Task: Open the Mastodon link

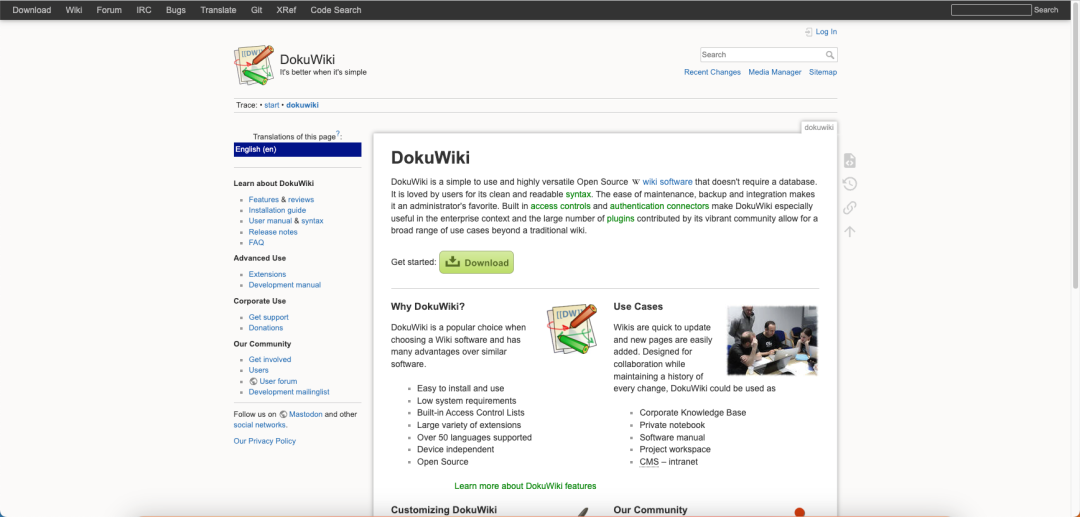Action: (x=305, y=414)
